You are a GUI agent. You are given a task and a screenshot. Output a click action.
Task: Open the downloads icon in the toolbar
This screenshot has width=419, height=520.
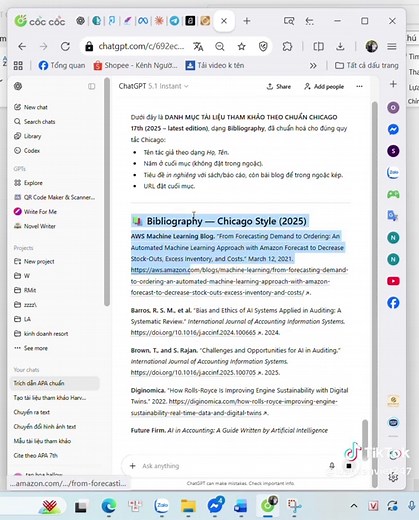(340, 46)
